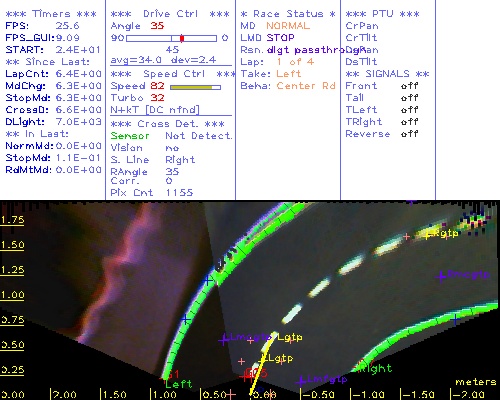The image size is (500, 400).
Task: Select the purple Rmcgtp cross marker
Action: click(441, 276)
